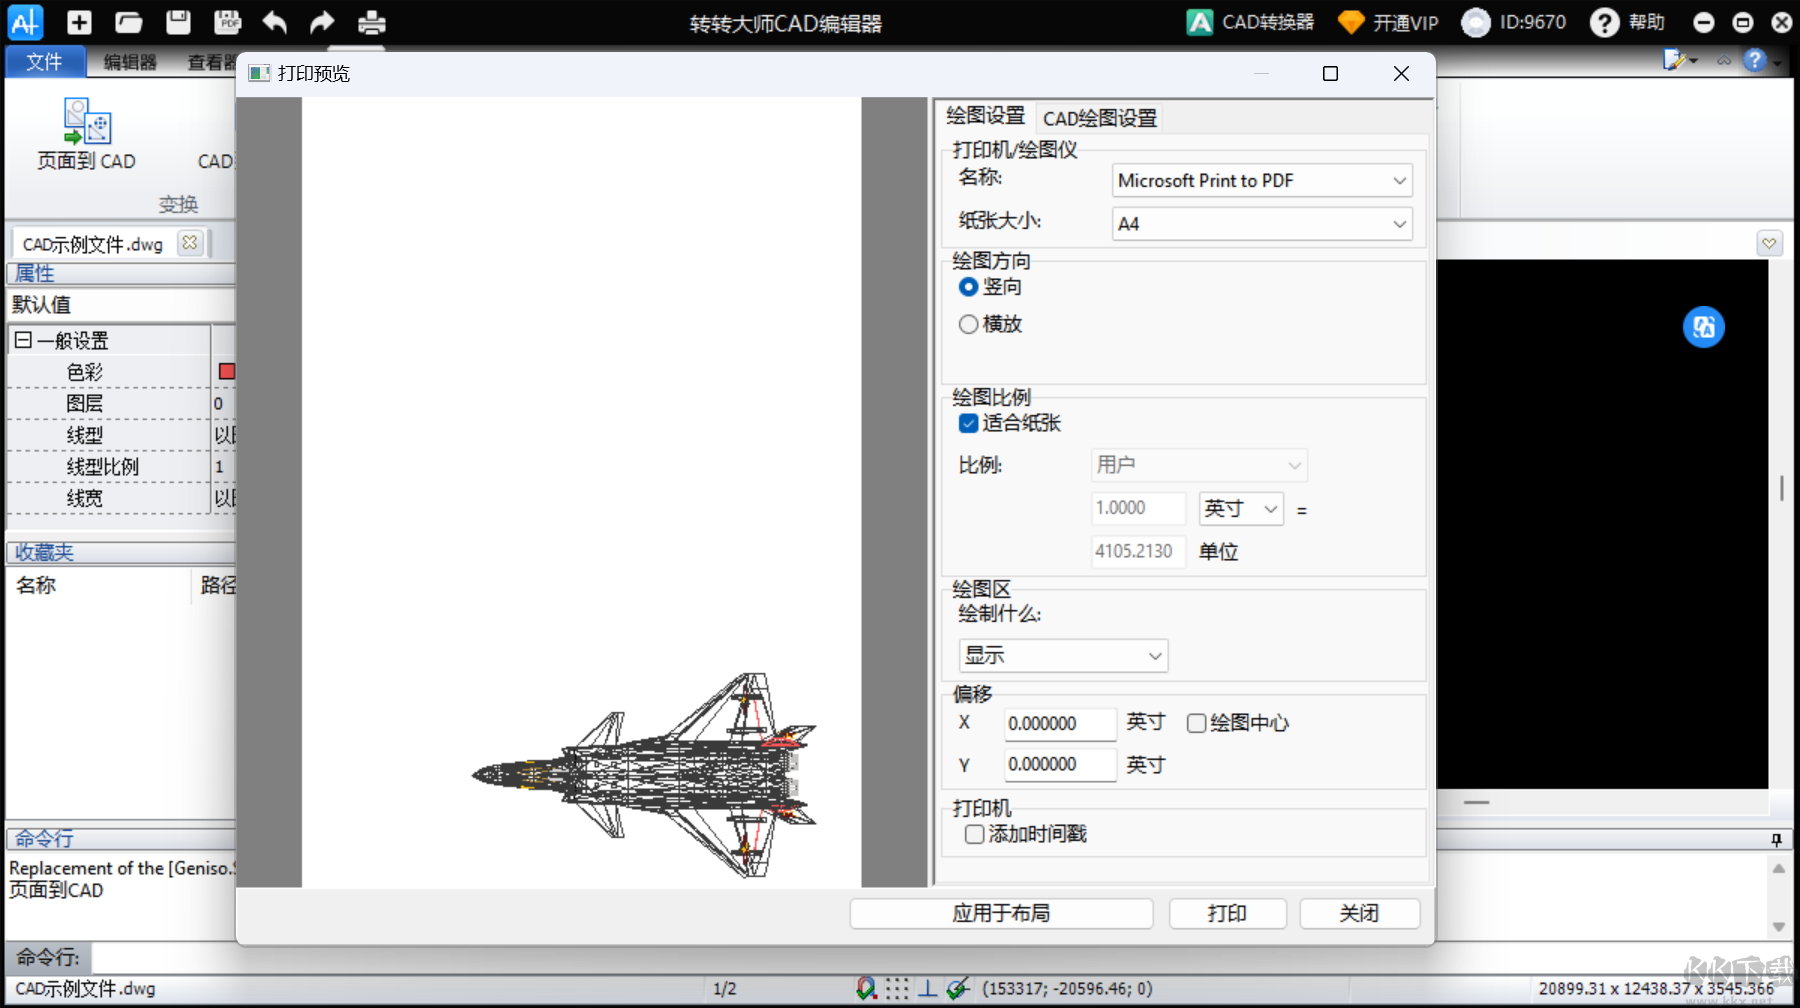The height and width of the screenshot is (1008, 1800).
Task: Toggle the grid dots icon in status bar
Action: click(x=897, y=988)
